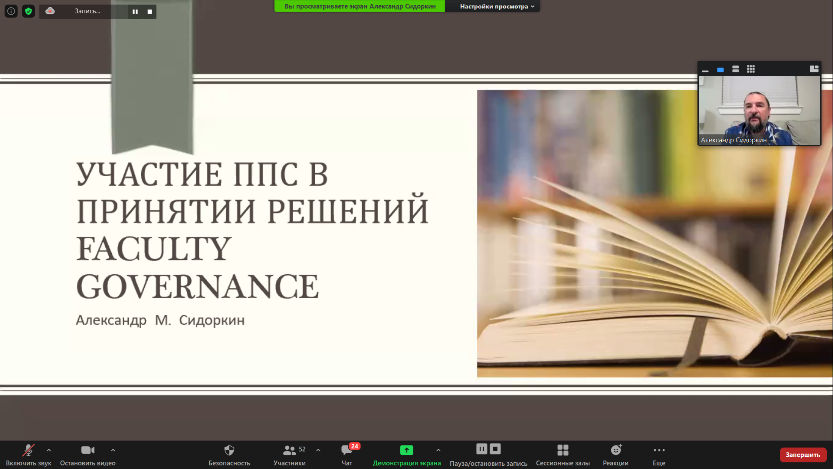Open the Chat (Чат) panel
This screenshot has height=469, width=833.
click(347, 453)
